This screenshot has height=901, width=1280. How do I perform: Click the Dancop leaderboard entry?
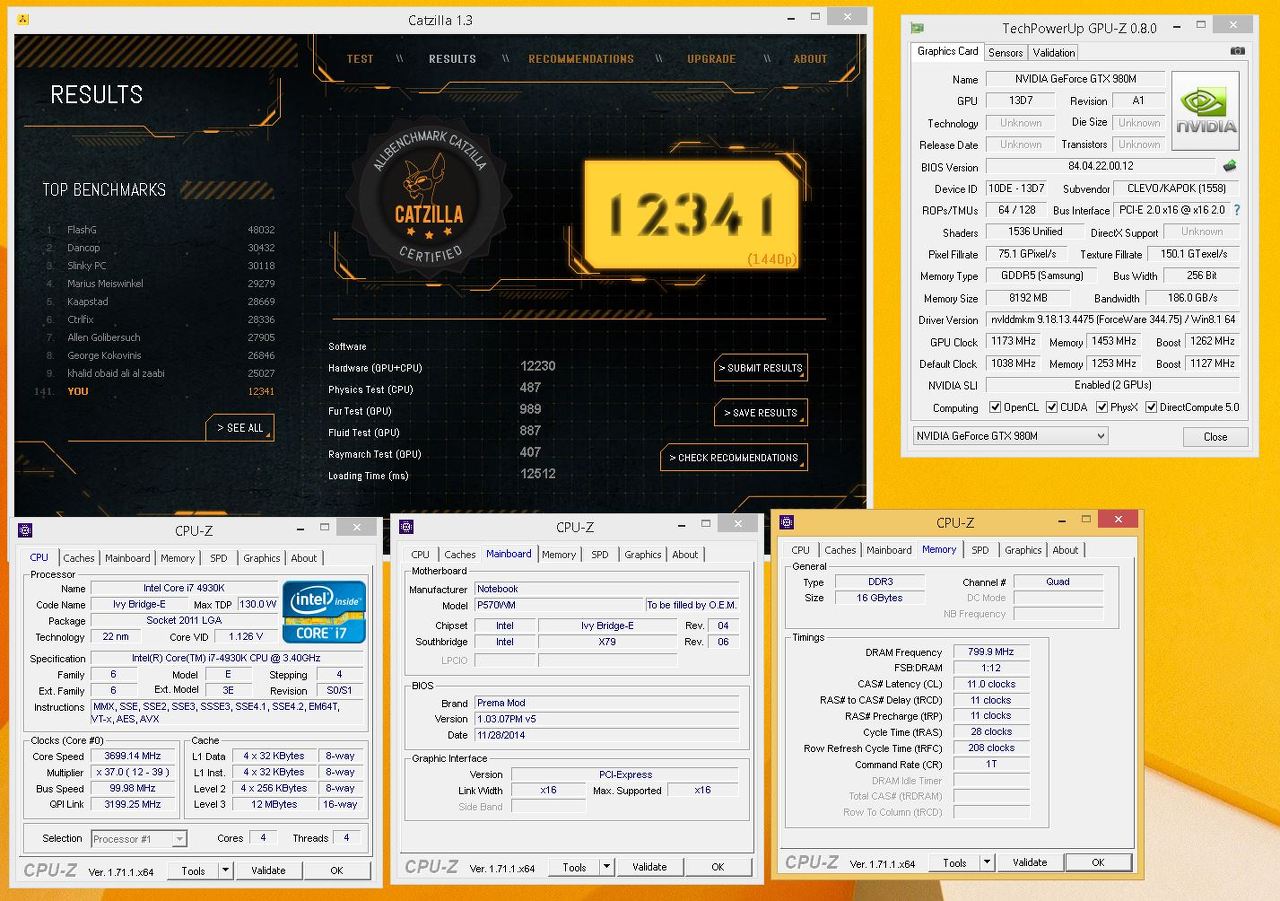tap(160, 248)
